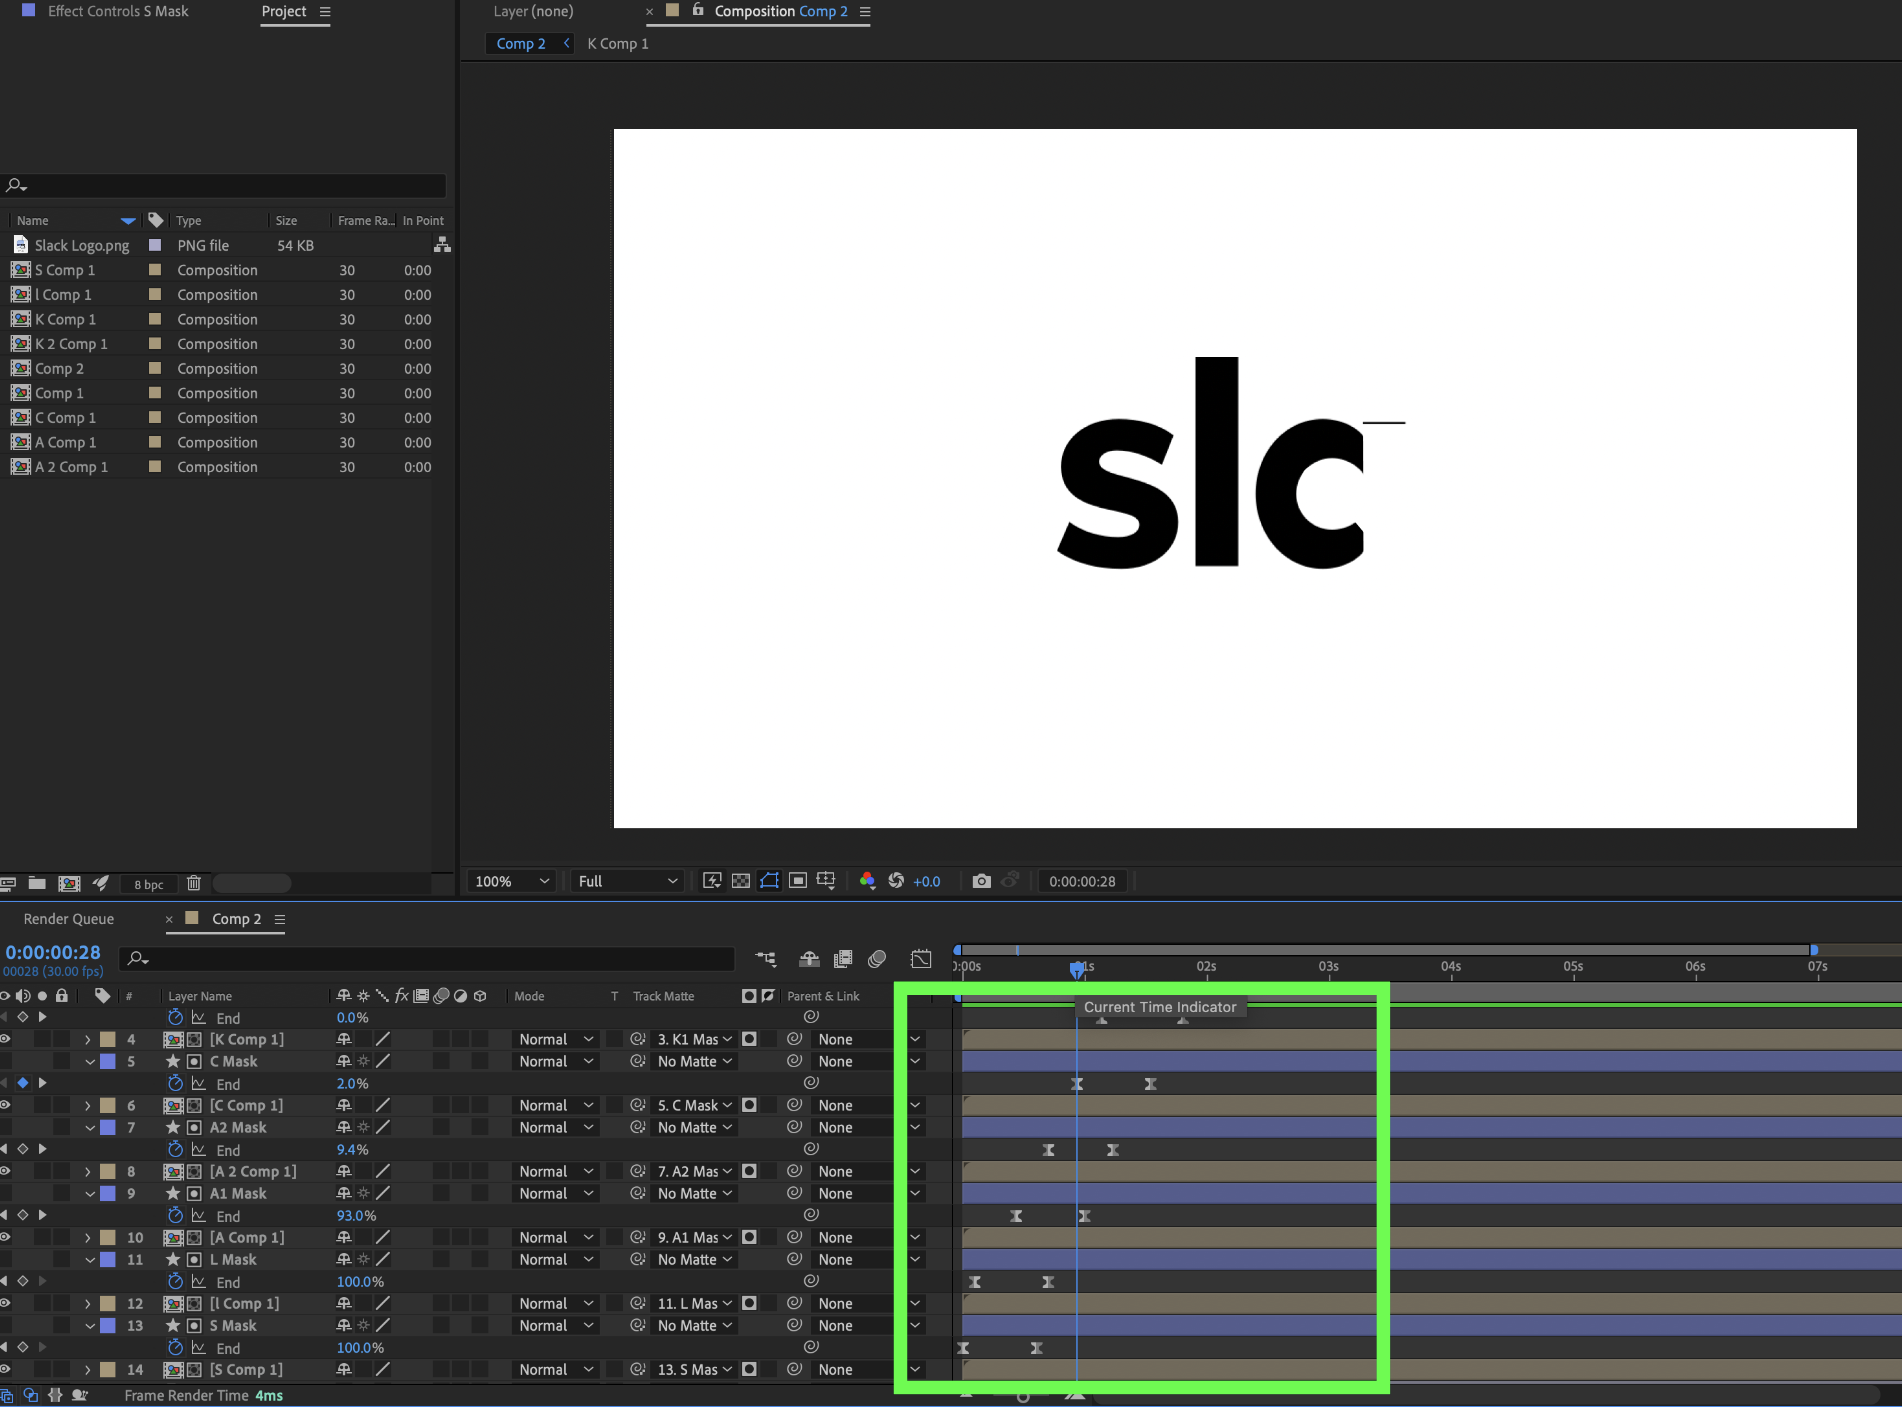This screenshot has height=1408, width=1902.
Task: Click Fast Previews icon in viewer
Action: point(712,881)
